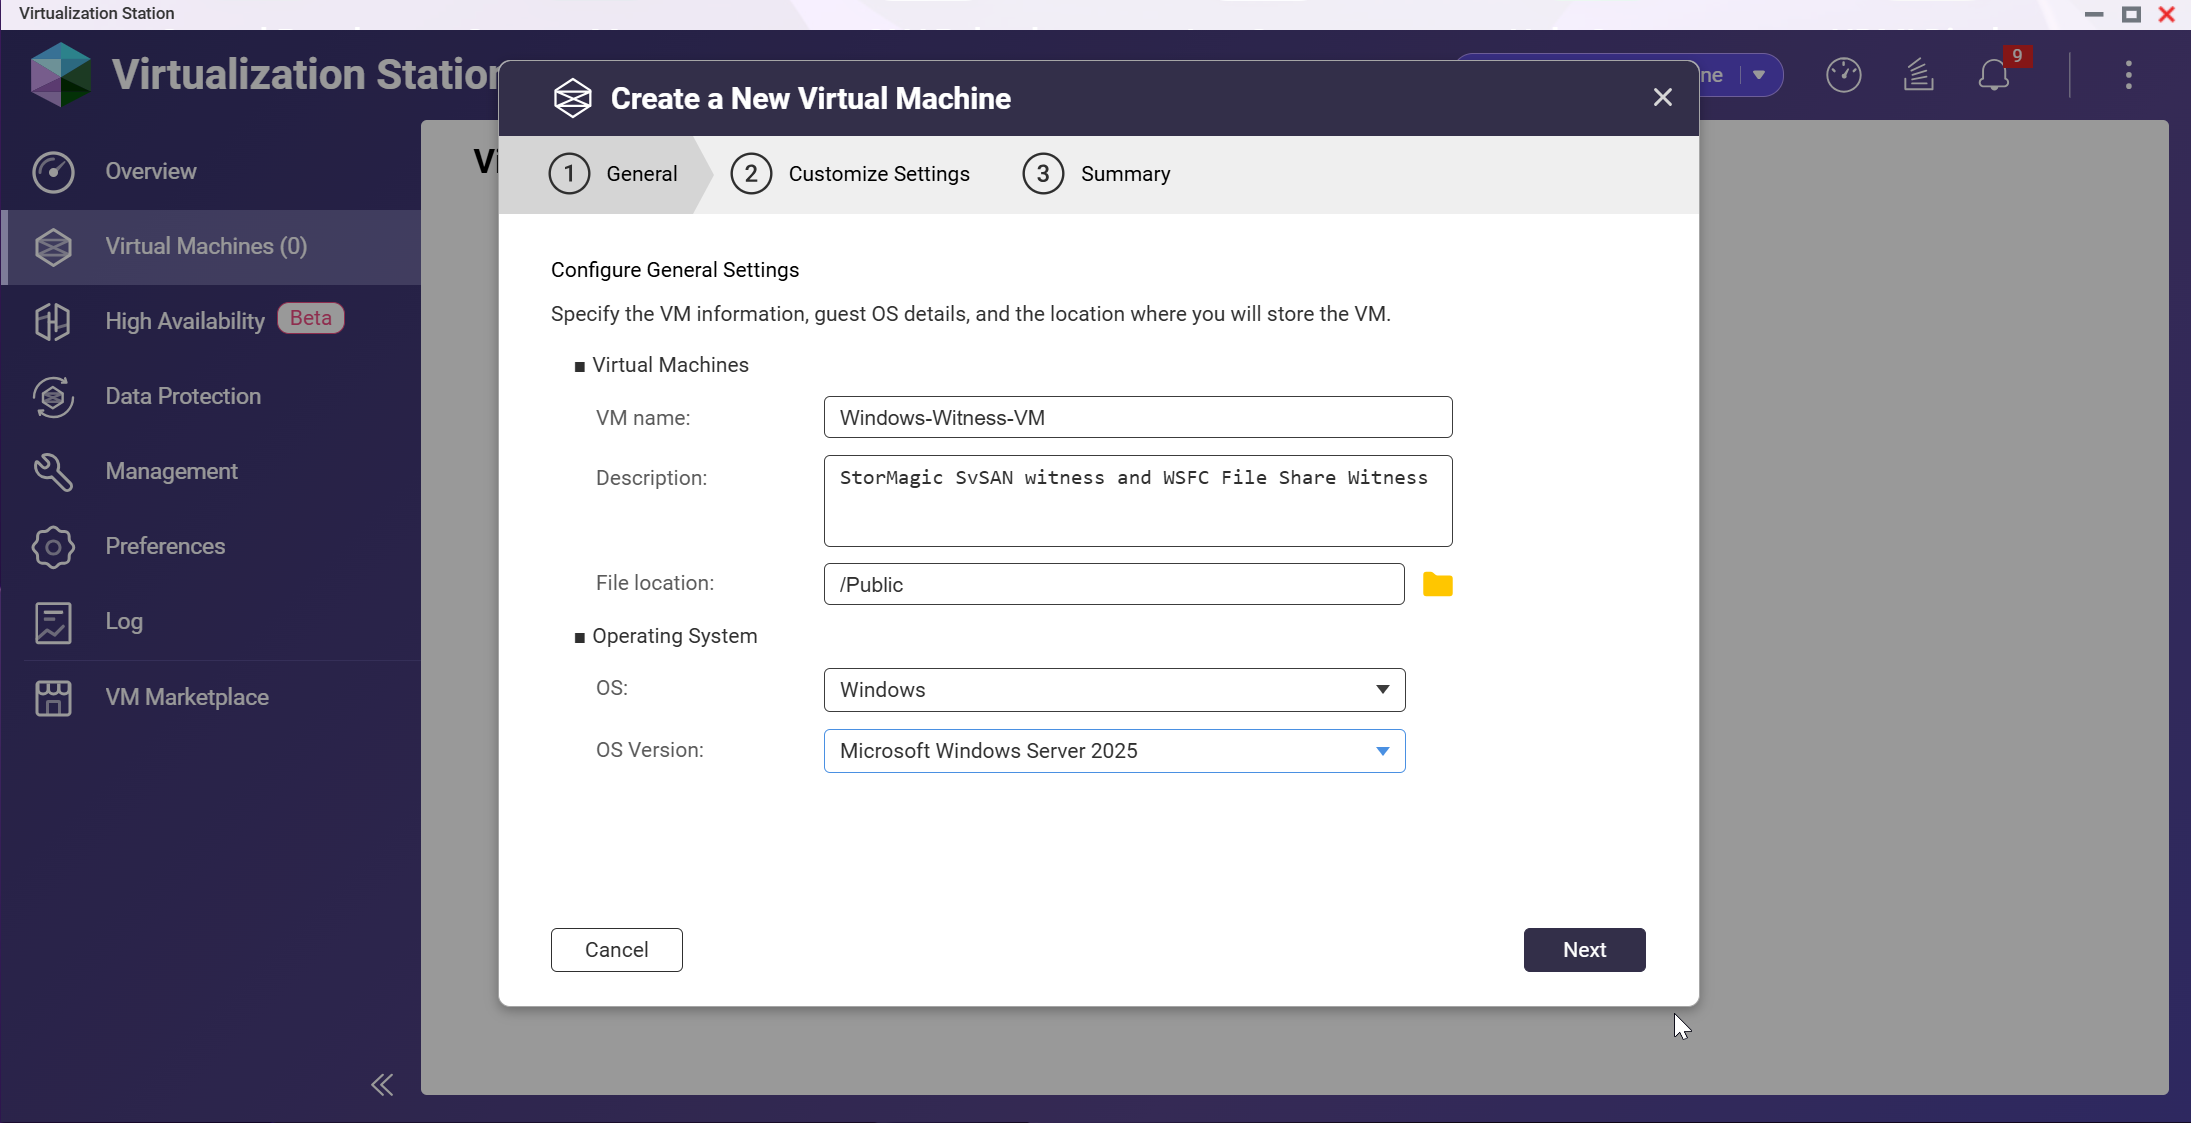Open the Overview sidebar icon
This screenshot has width=2191, height=1123.
point(53,172)
